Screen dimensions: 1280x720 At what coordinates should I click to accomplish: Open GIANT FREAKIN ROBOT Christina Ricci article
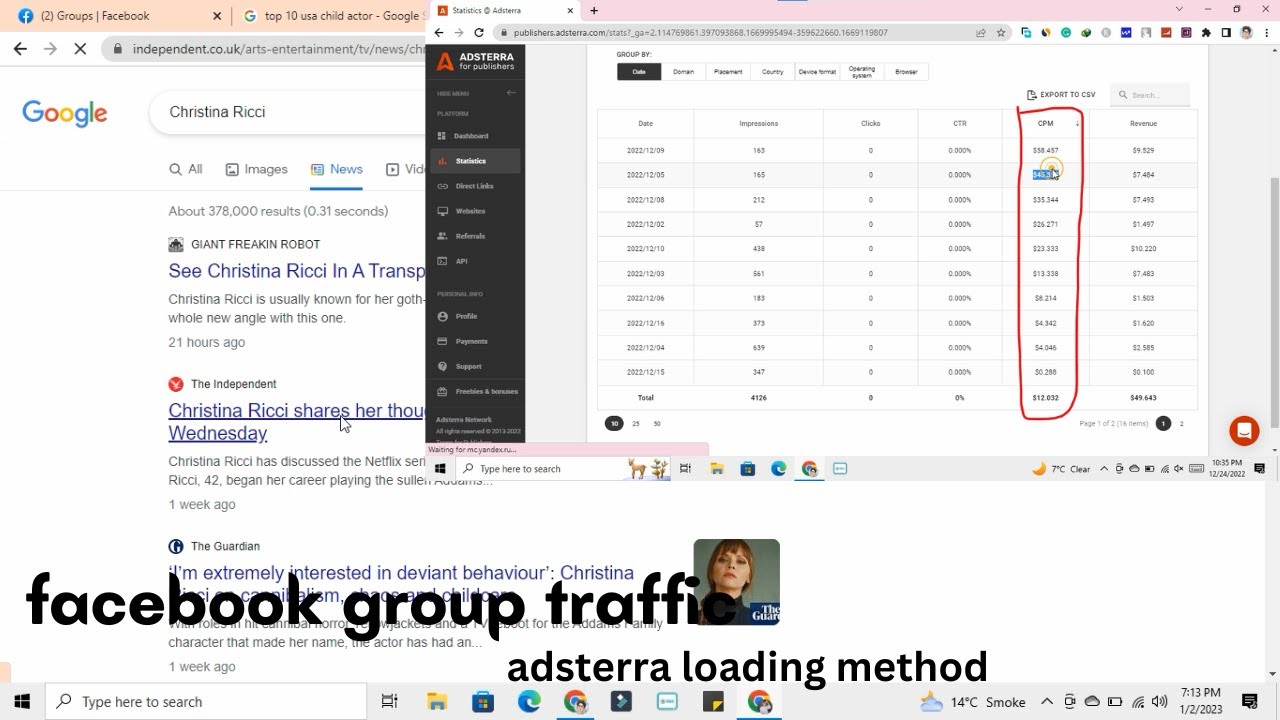click(x=297, y=271)
